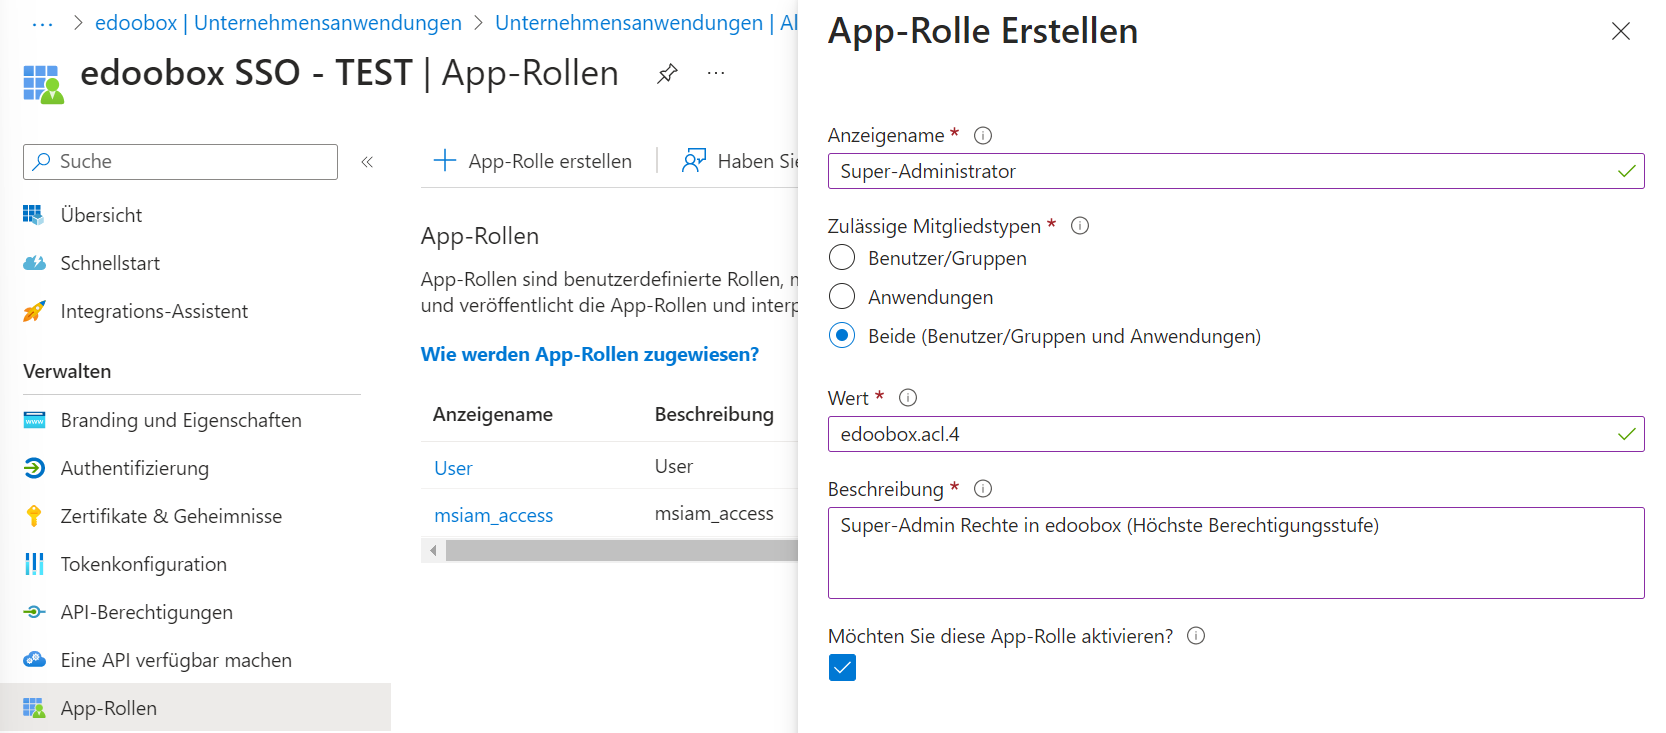Click the plus icon for App-Rolle erstellen
The width and height of the screenshot is (1666, 733).
[x=445, y=161]
